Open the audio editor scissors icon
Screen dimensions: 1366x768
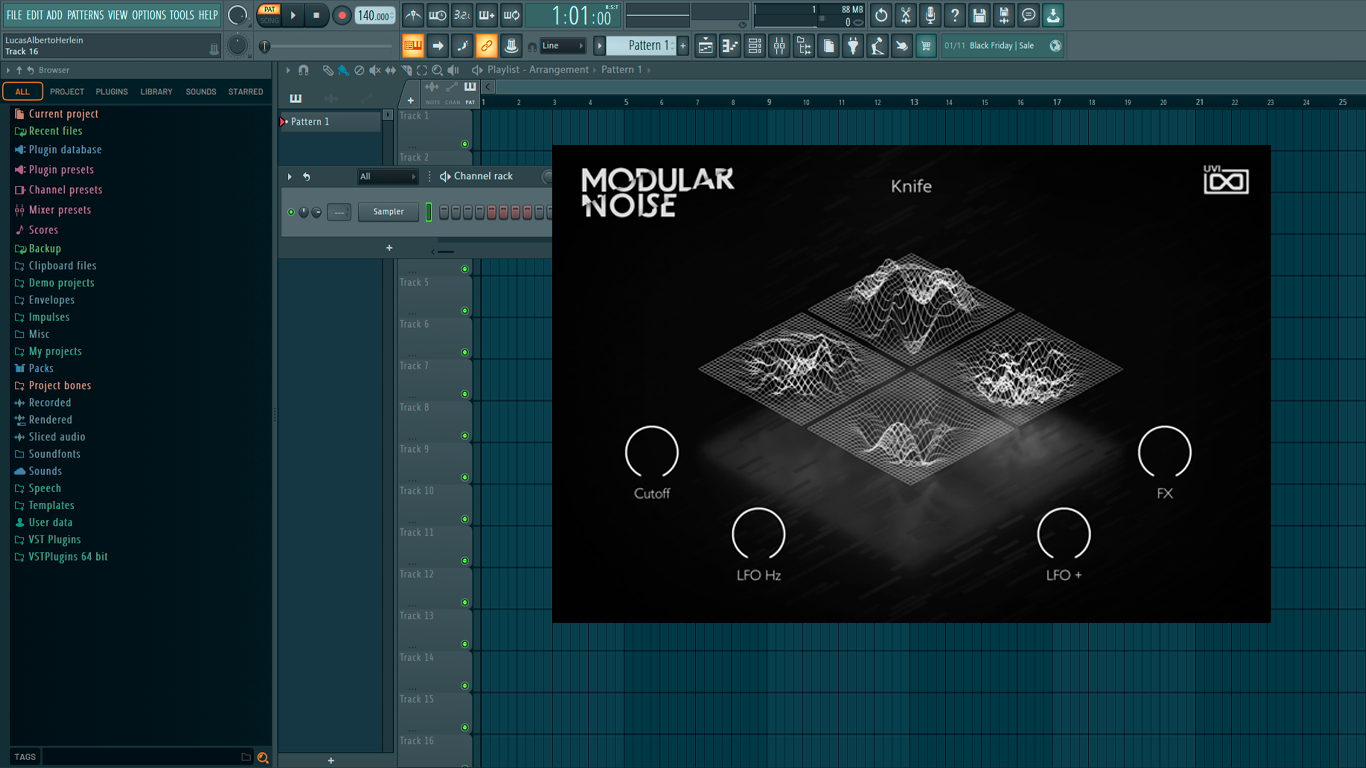pyautogui.click(x=906, y=15)
